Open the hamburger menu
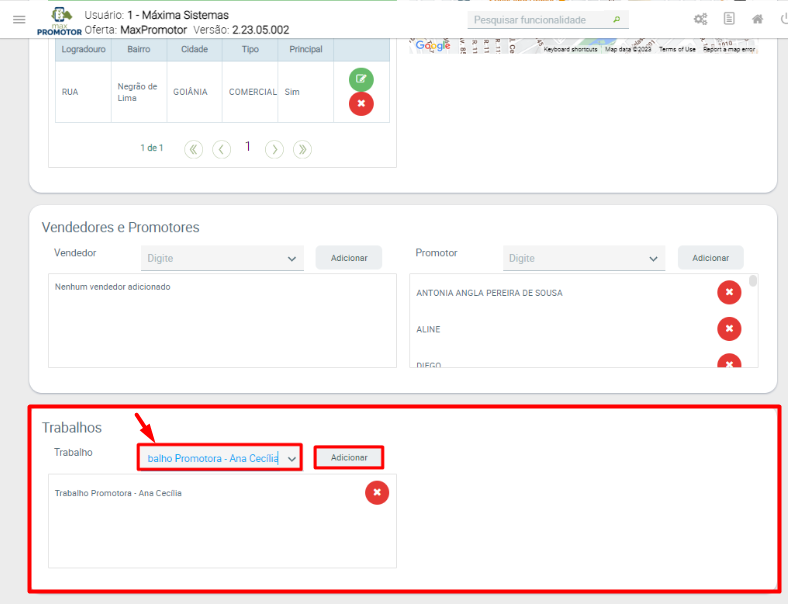Screen dimensions: 788x604 coord(19,20)
